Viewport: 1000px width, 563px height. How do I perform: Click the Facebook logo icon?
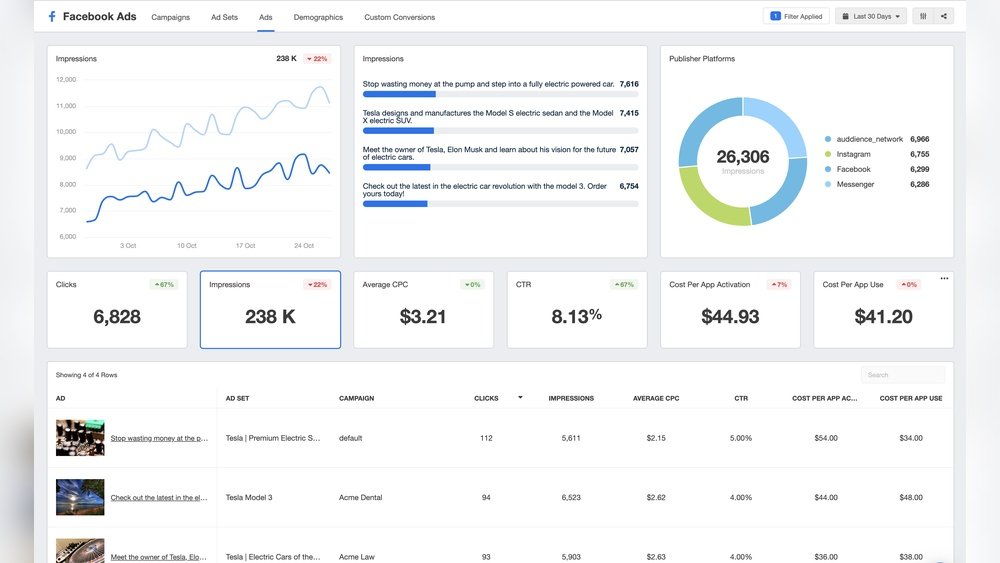[52, 17]
